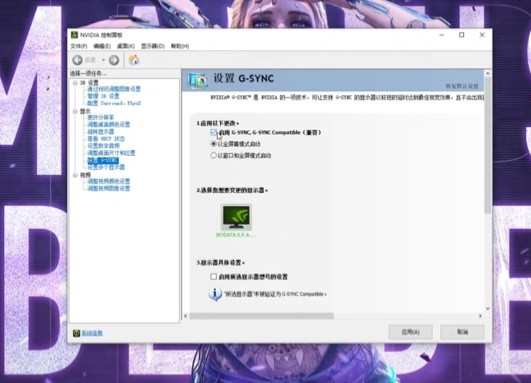Viewport: 531px width, 383px height.
Task: Collapse the 显示 tree node
Action: coord(75,111)
